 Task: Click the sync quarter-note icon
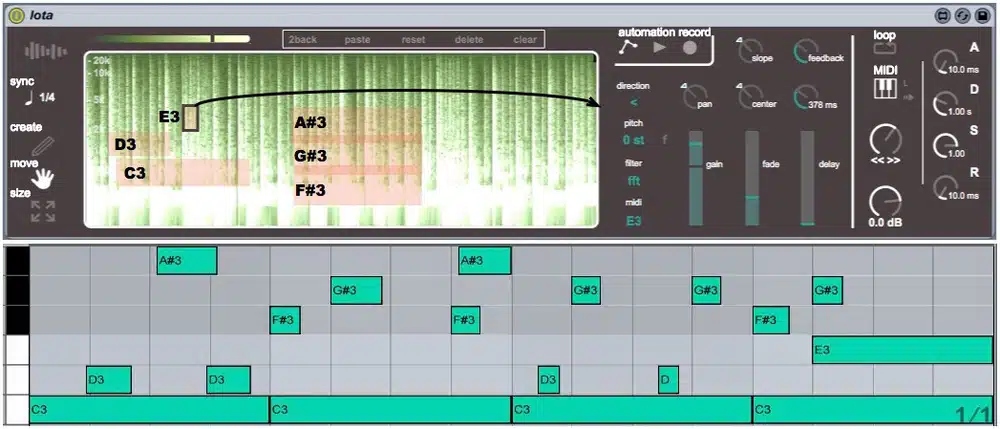[29, 98]
